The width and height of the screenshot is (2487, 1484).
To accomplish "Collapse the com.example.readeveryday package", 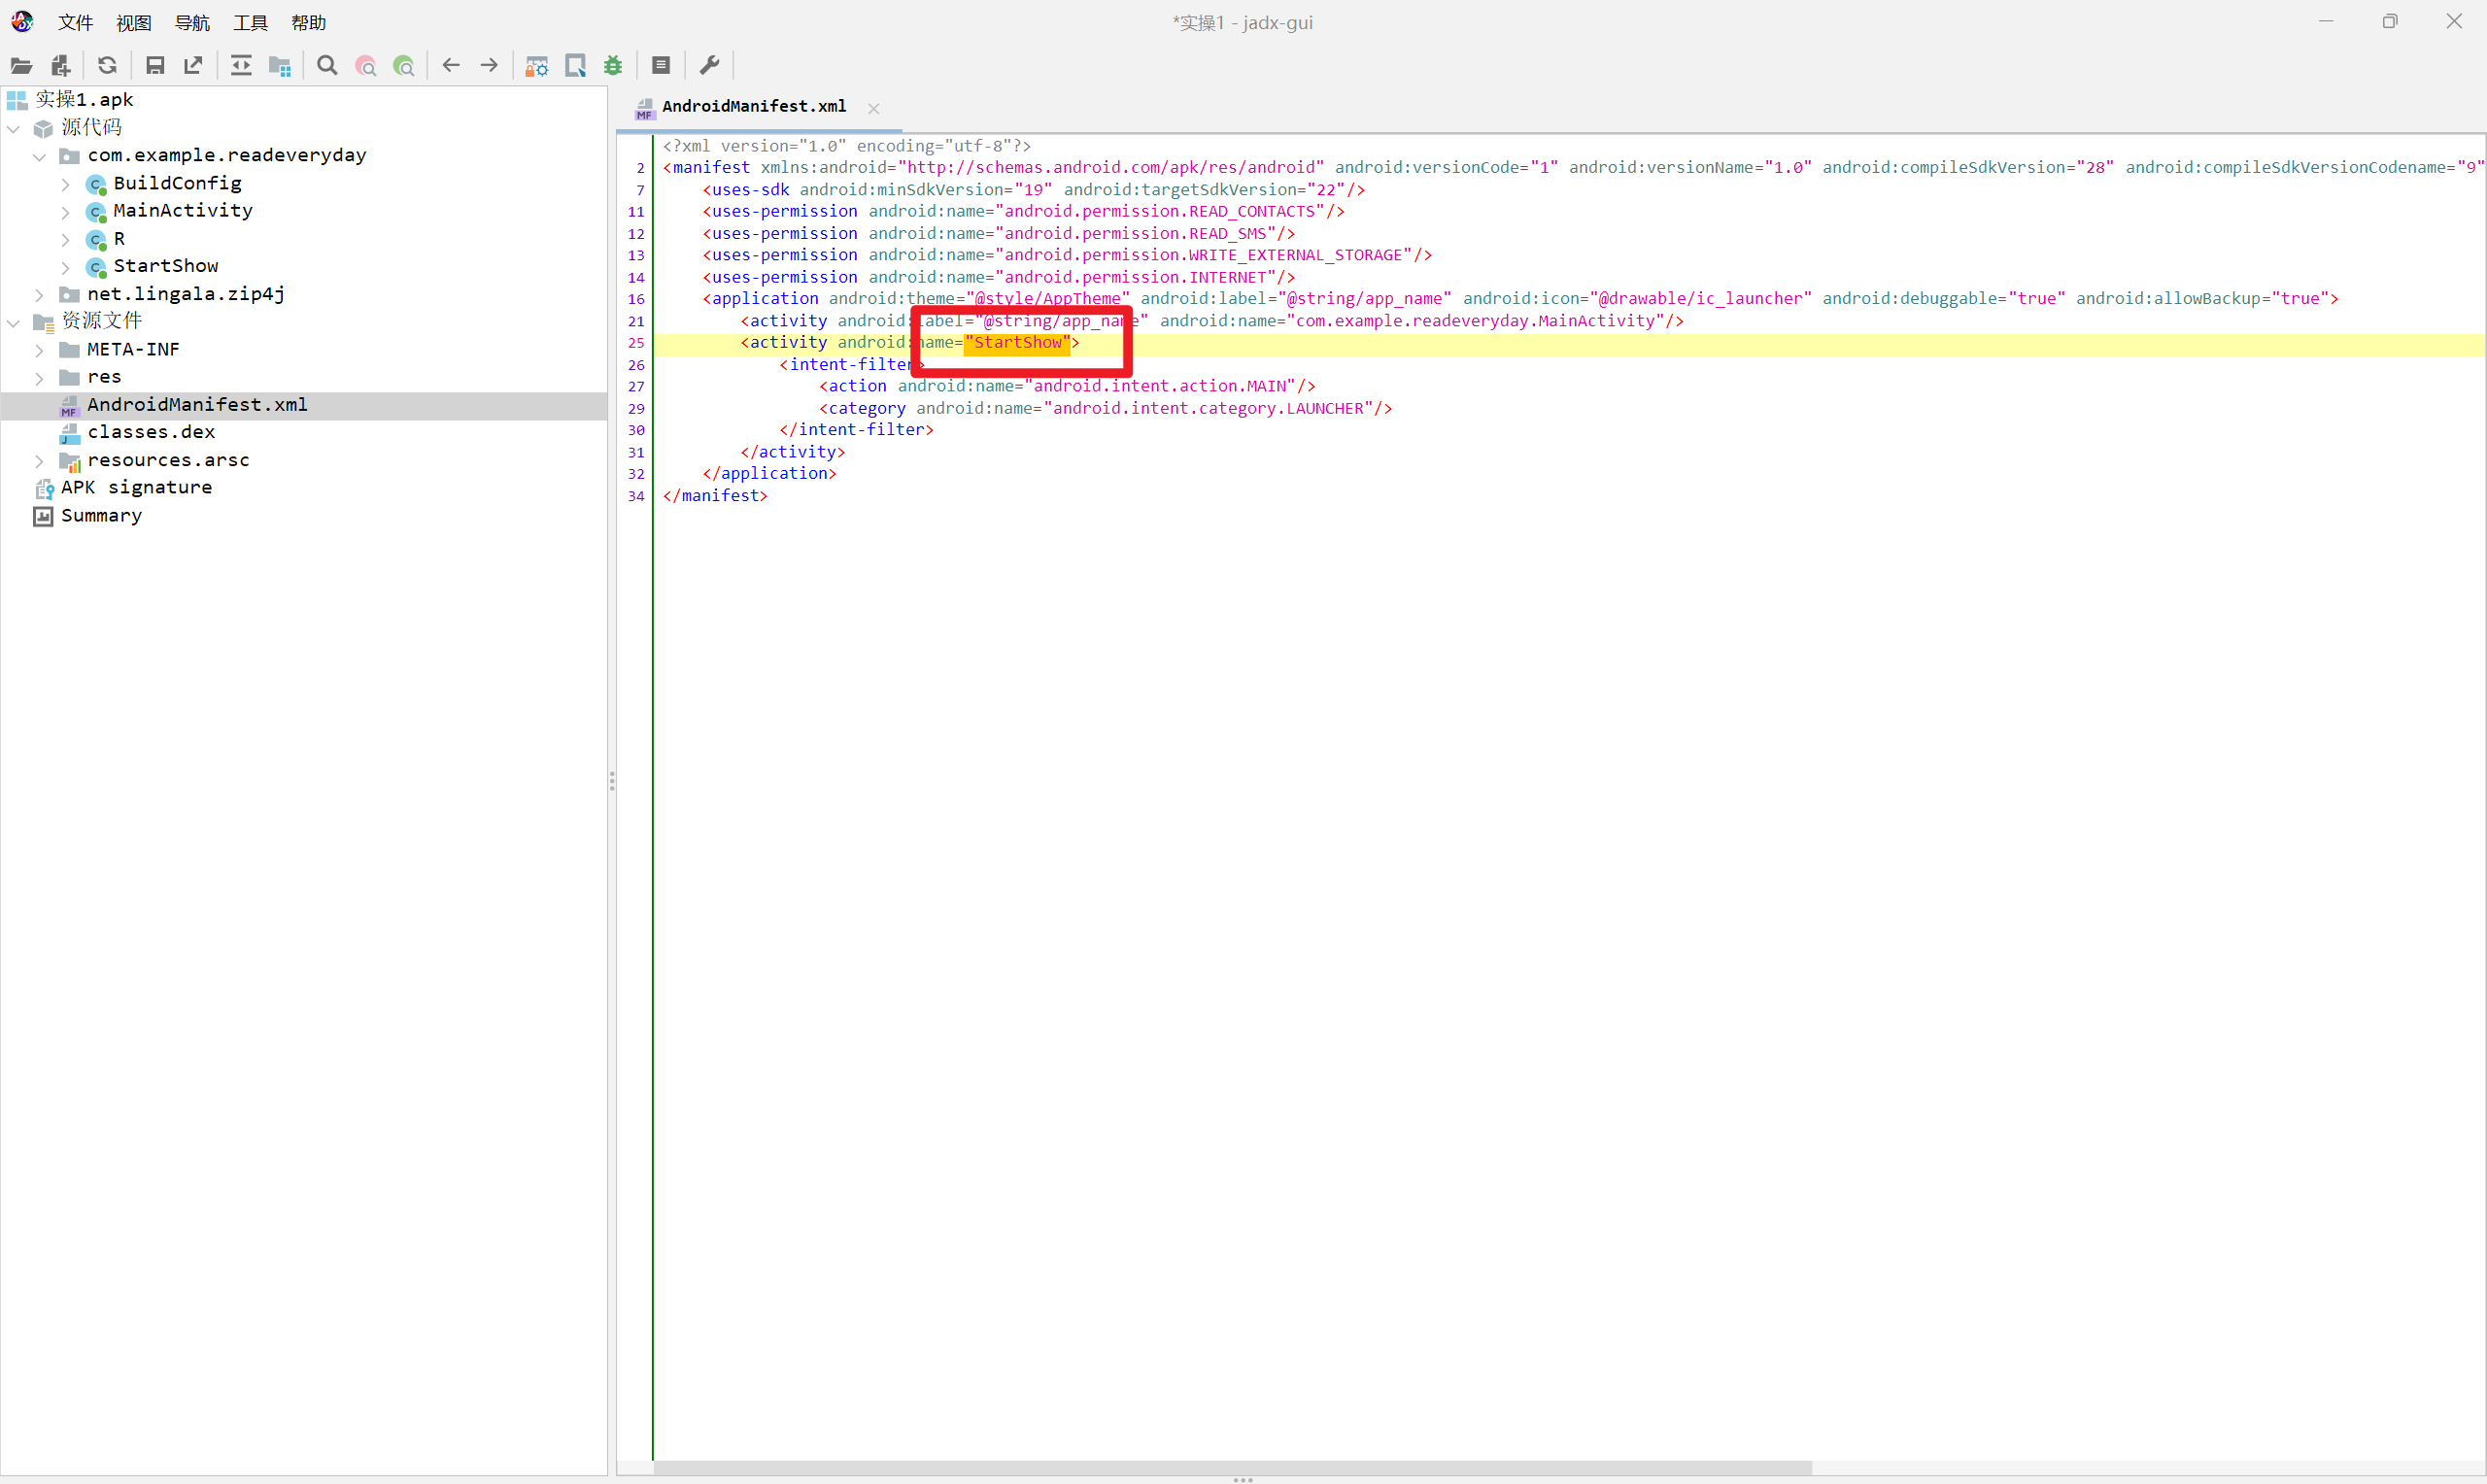I will click(40, 156).
